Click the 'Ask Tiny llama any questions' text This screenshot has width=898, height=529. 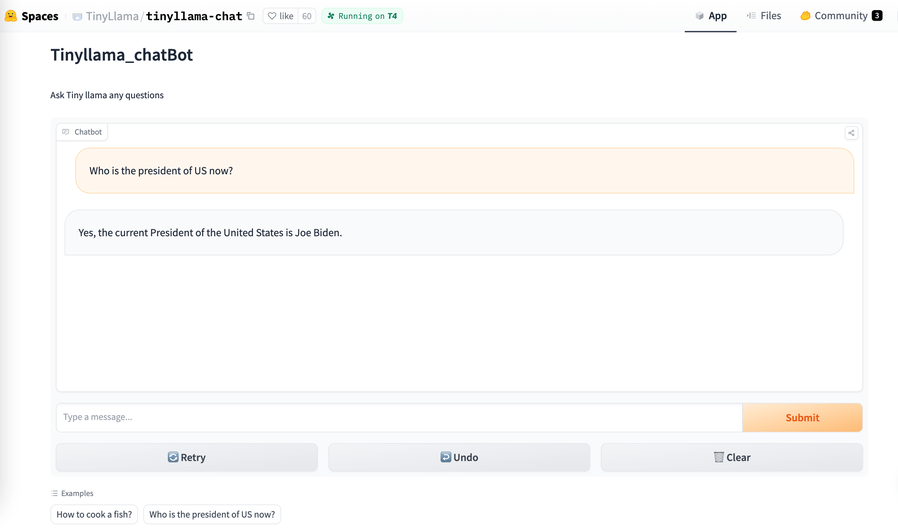click(x=107, y=95)
